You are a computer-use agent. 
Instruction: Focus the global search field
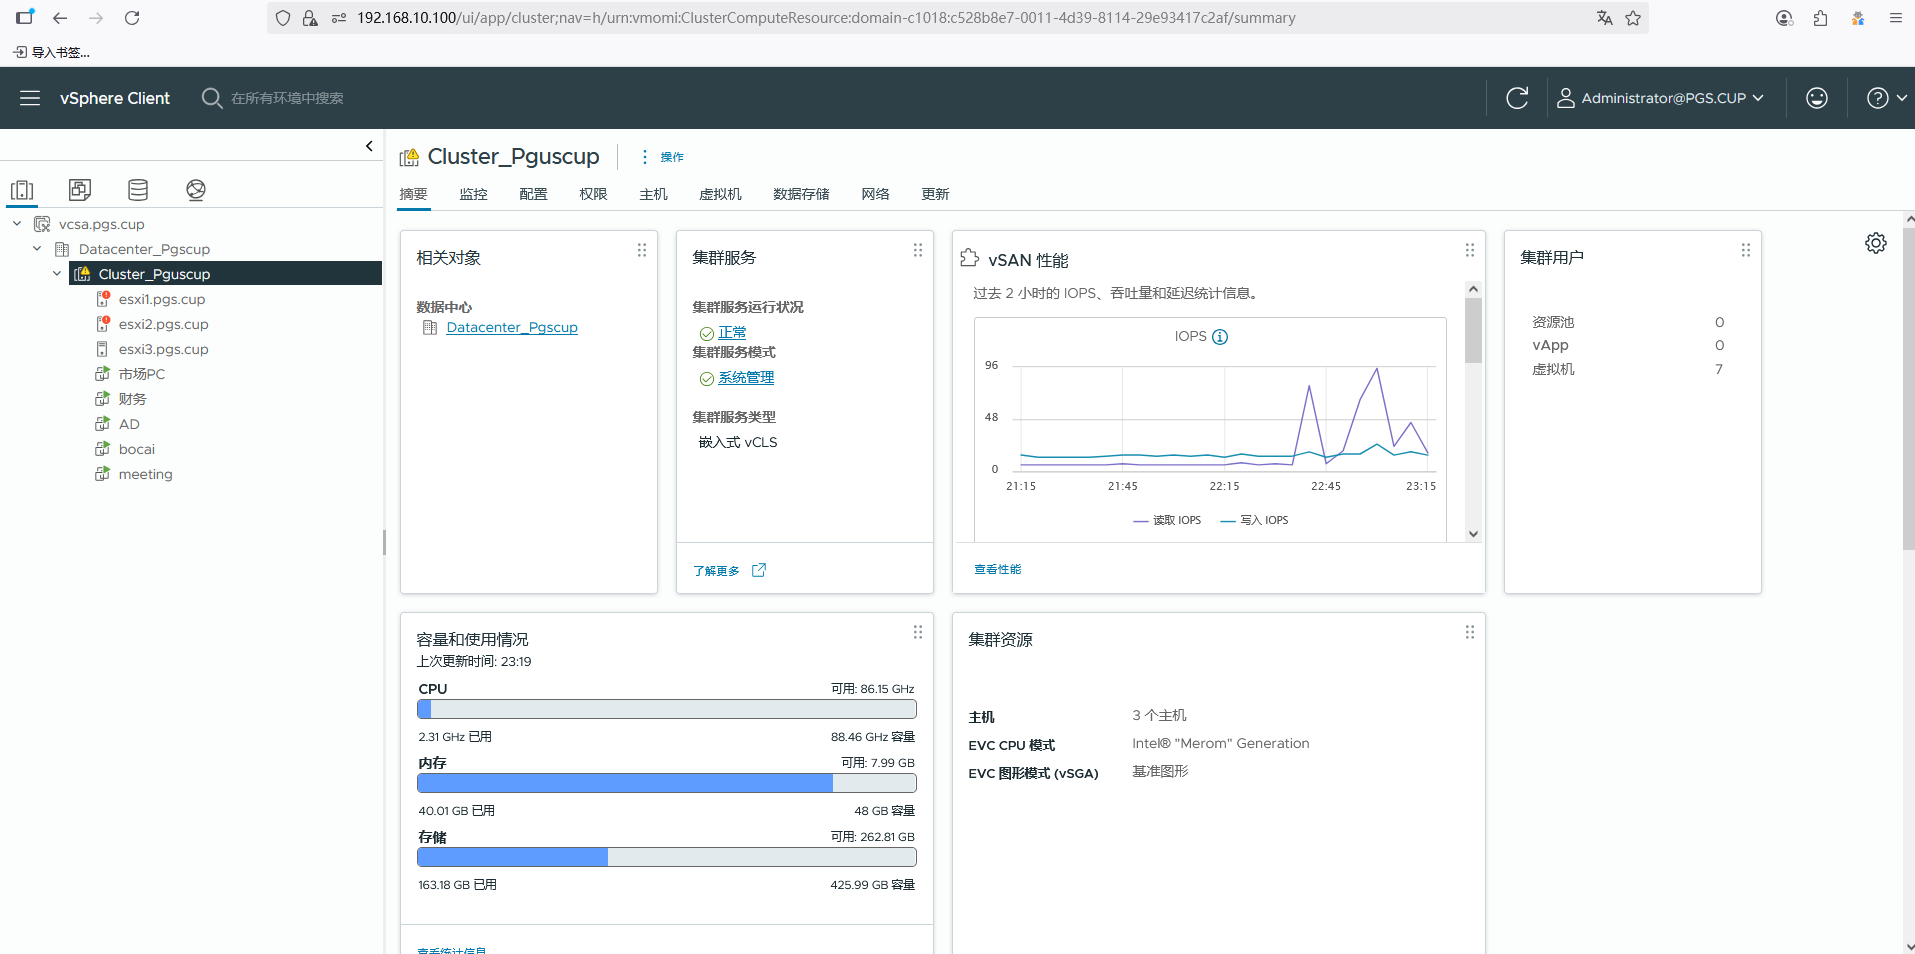tap(287, 98)
